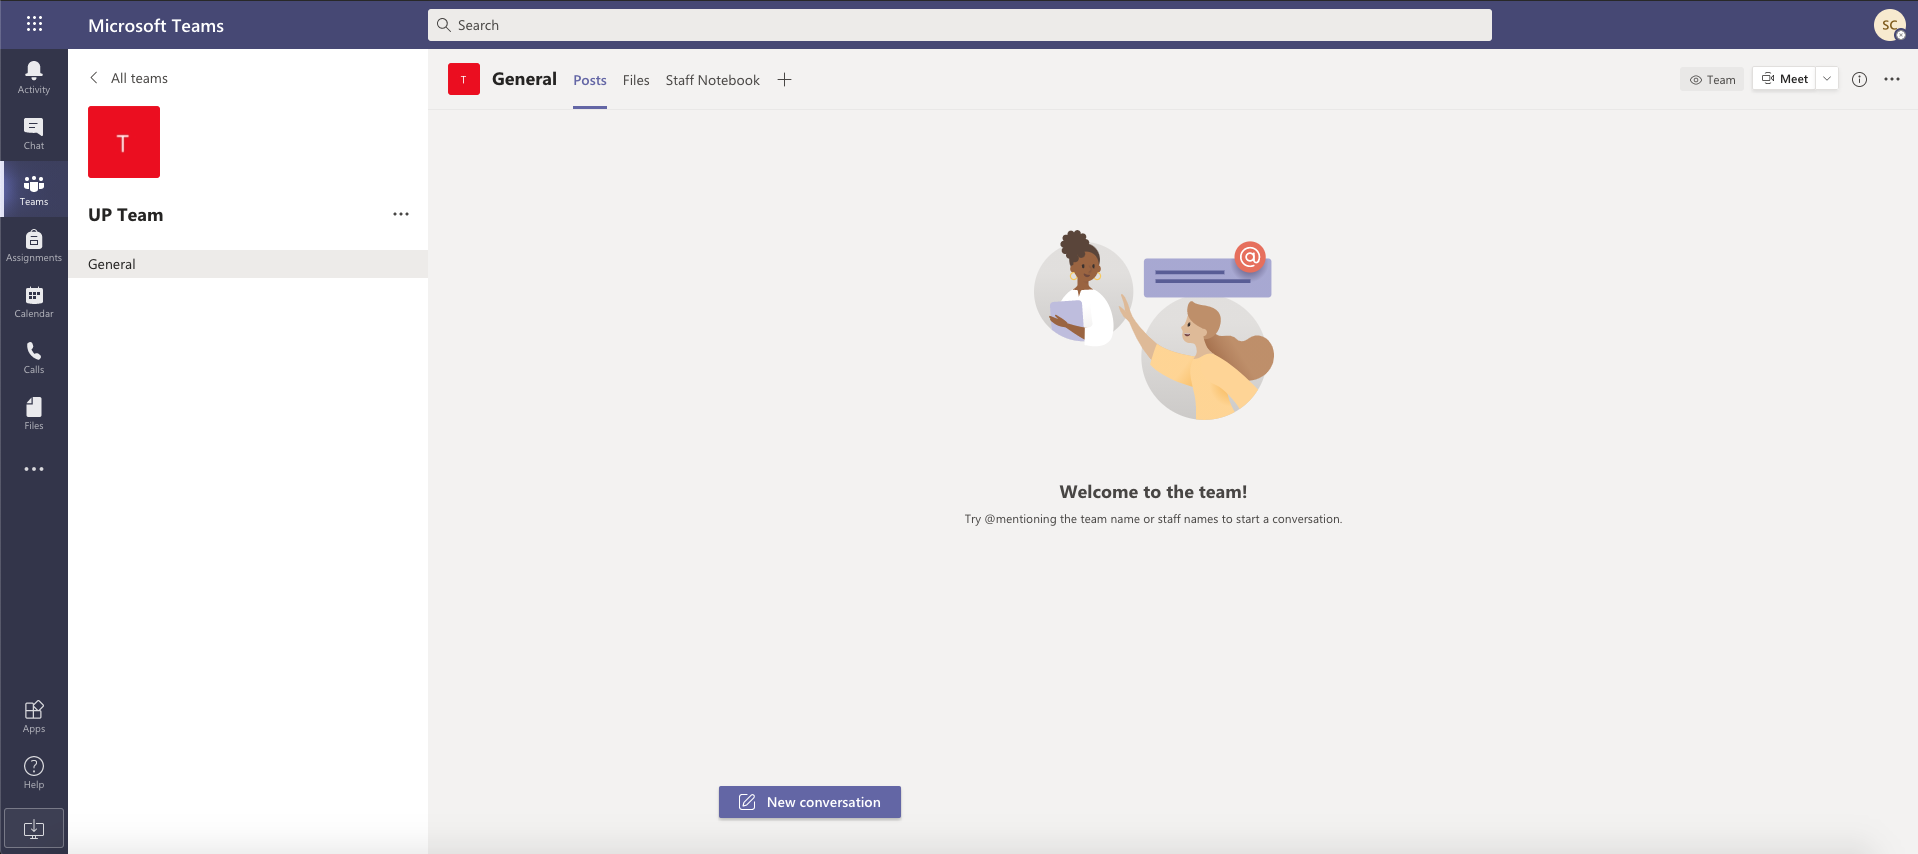1918x854 pixels.
Task: Open the Calls section
Action: point(34,357)
